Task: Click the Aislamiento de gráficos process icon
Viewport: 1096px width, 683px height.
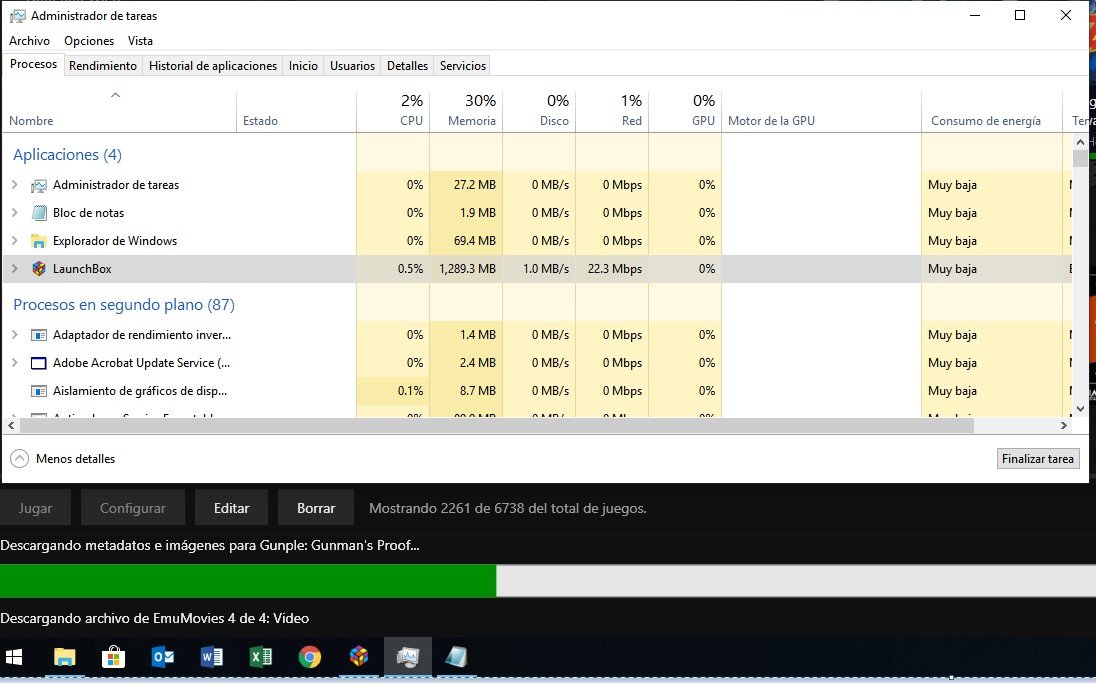Action: tap(38, 391)
